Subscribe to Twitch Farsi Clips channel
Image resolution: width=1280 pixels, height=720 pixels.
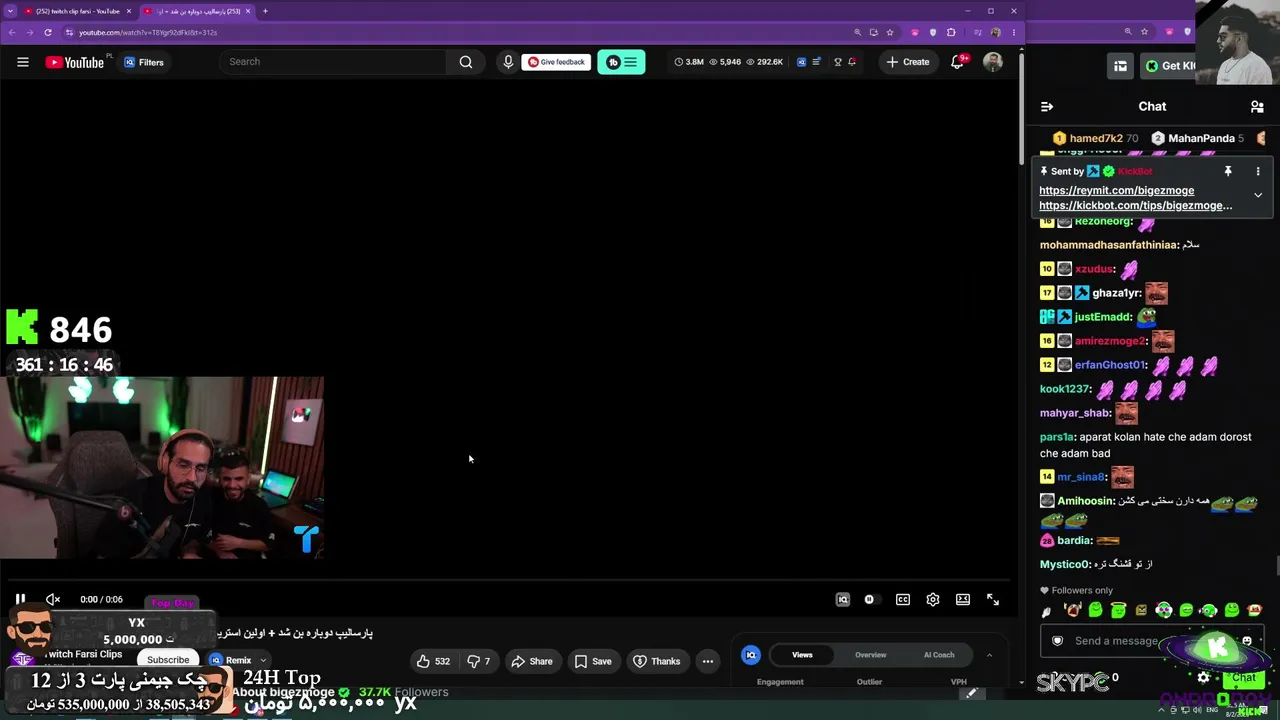(x=168, y=660)
